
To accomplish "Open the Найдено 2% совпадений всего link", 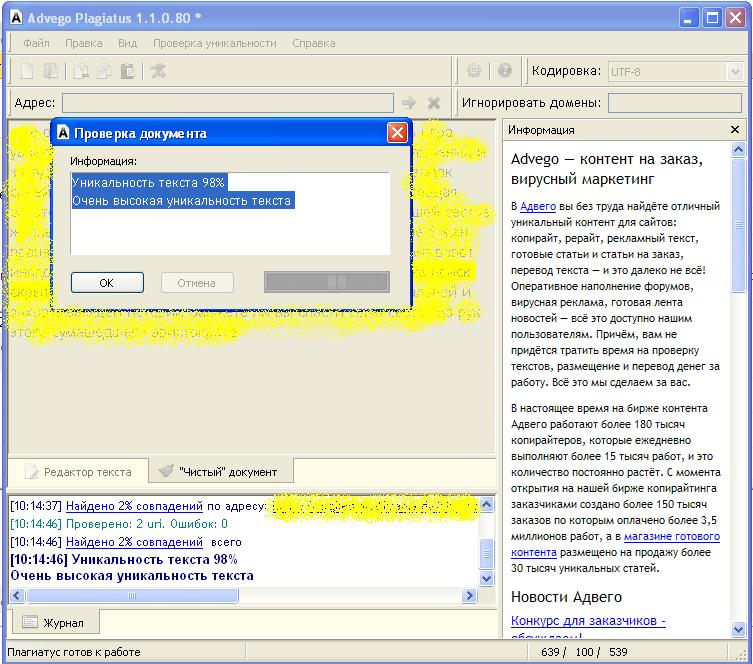I will pyautogui.click(x=134, y=542).
